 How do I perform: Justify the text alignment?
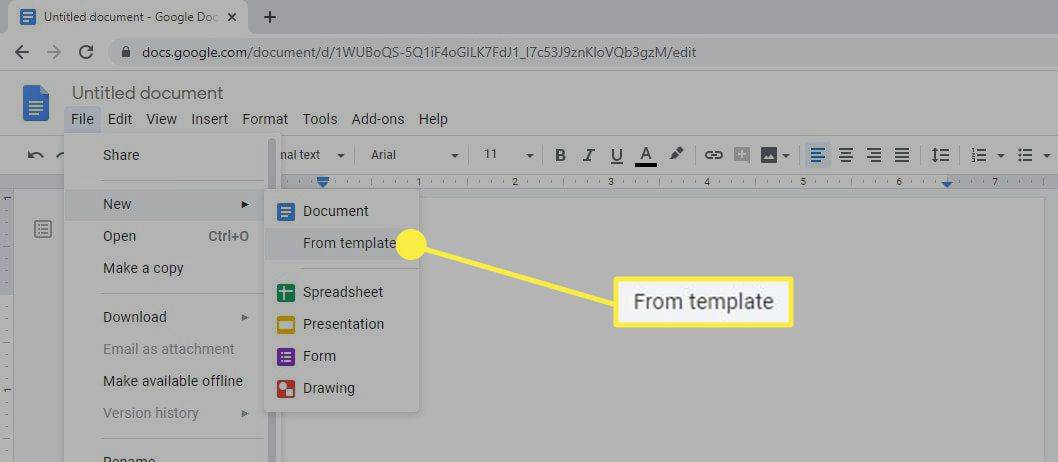[902, 155]
